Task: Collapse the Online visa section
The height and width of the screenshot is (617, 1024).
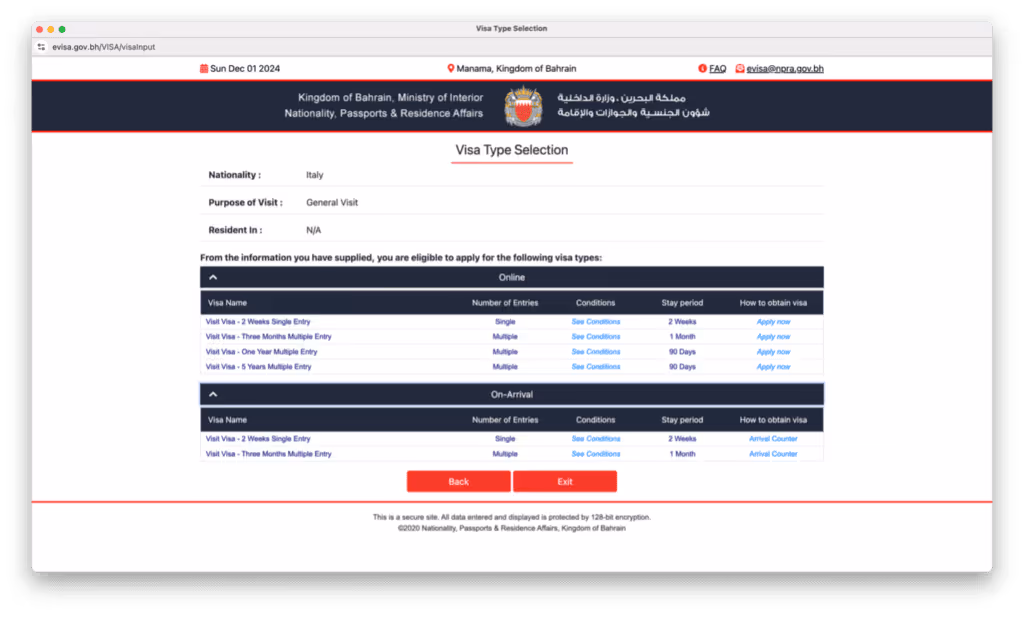Action: (213, 277)
